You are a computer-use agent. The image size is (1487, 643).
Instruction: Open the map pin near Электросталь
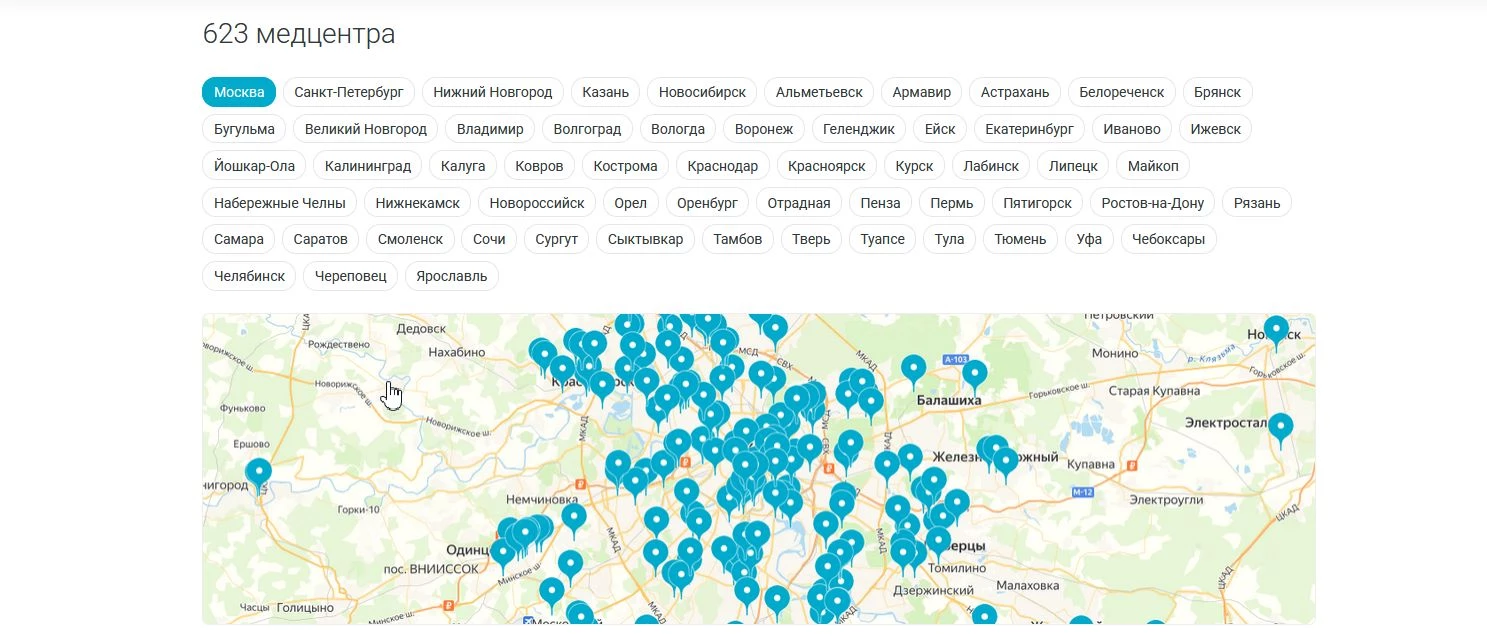pos(1280,428)
